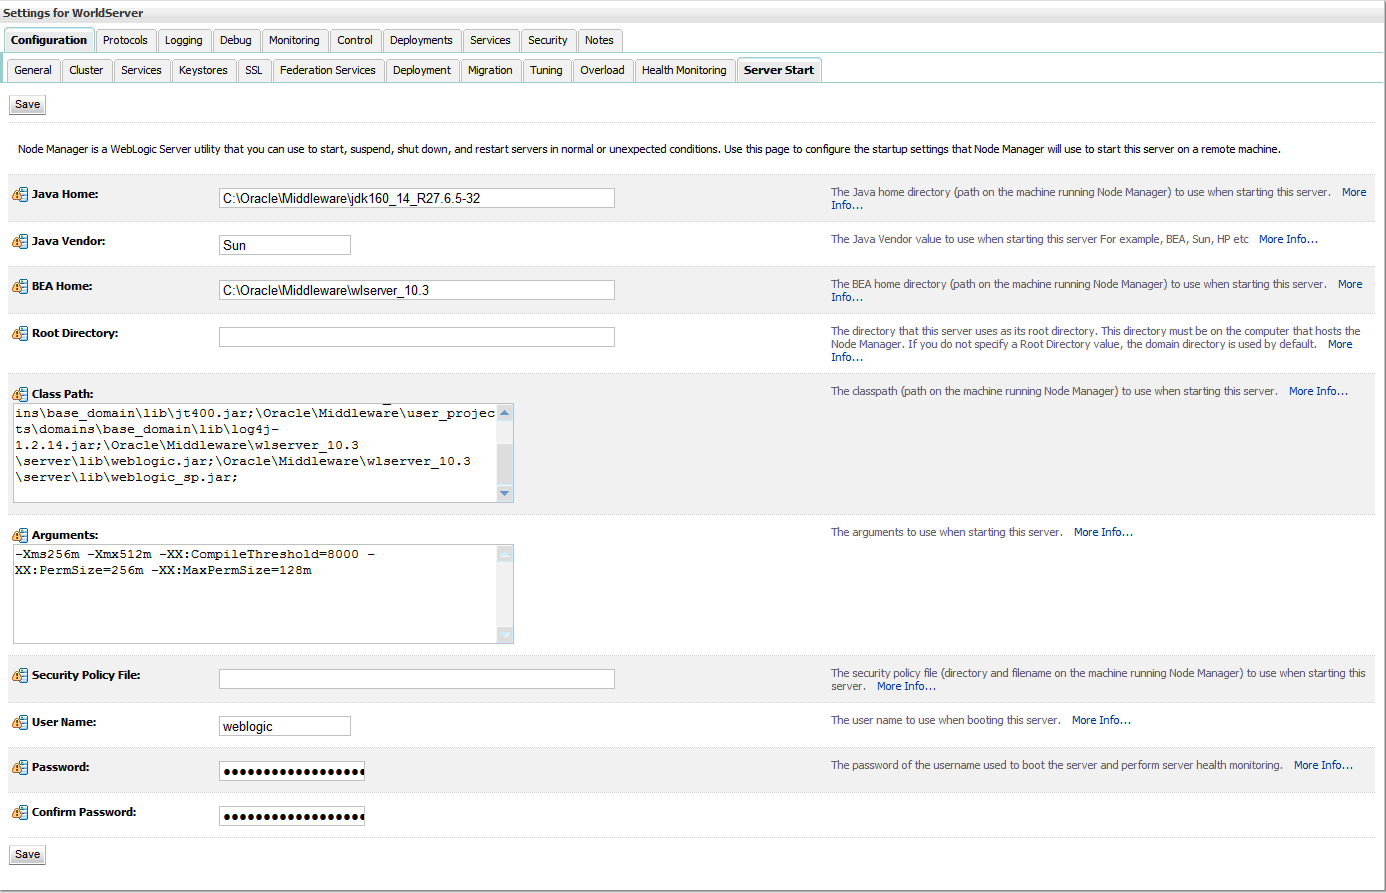Screen dimensions: 1386x893
Task: Click into the Java Home path field
Action: (x=417, y=198)
